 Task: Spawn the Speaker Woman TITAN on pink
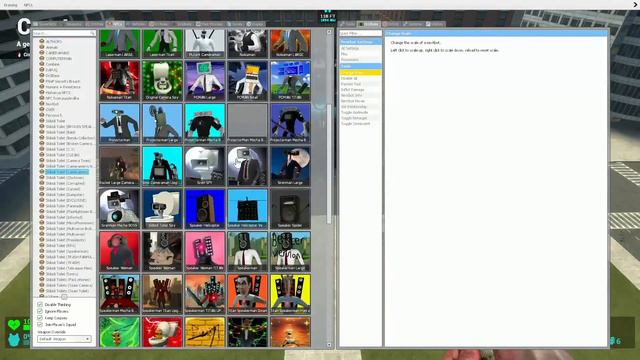[x=204, y=251]
